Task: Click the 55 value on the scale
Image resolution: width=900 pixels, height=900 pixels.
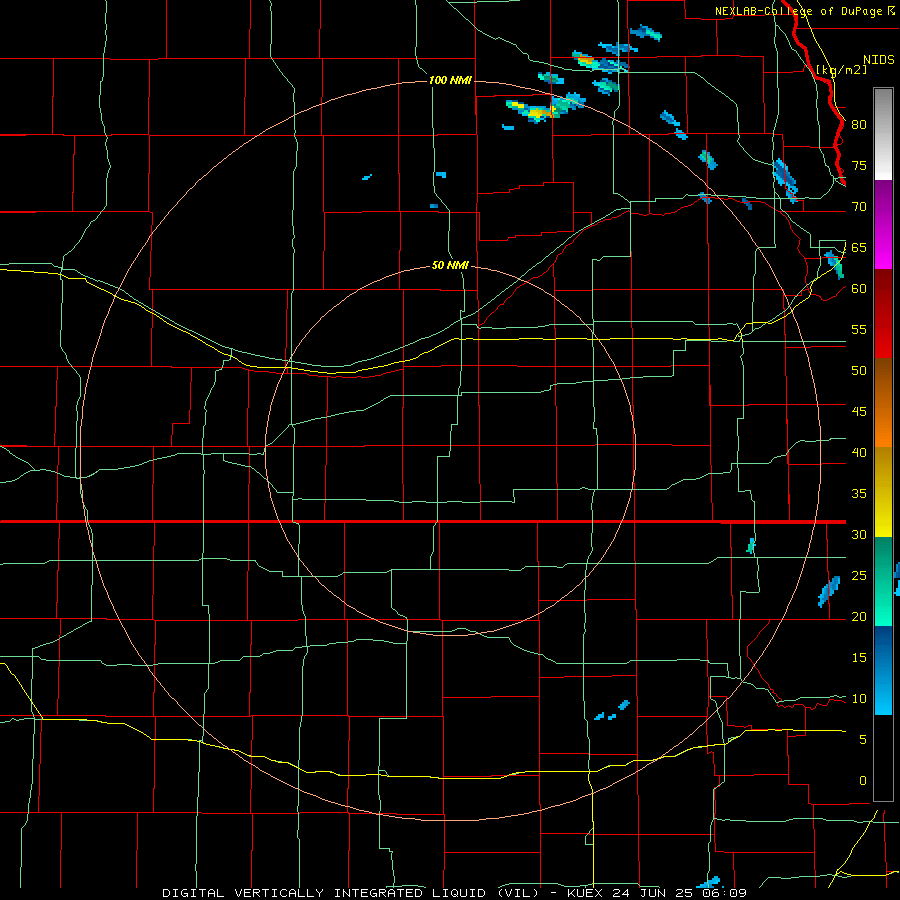Action: point(859,329)
